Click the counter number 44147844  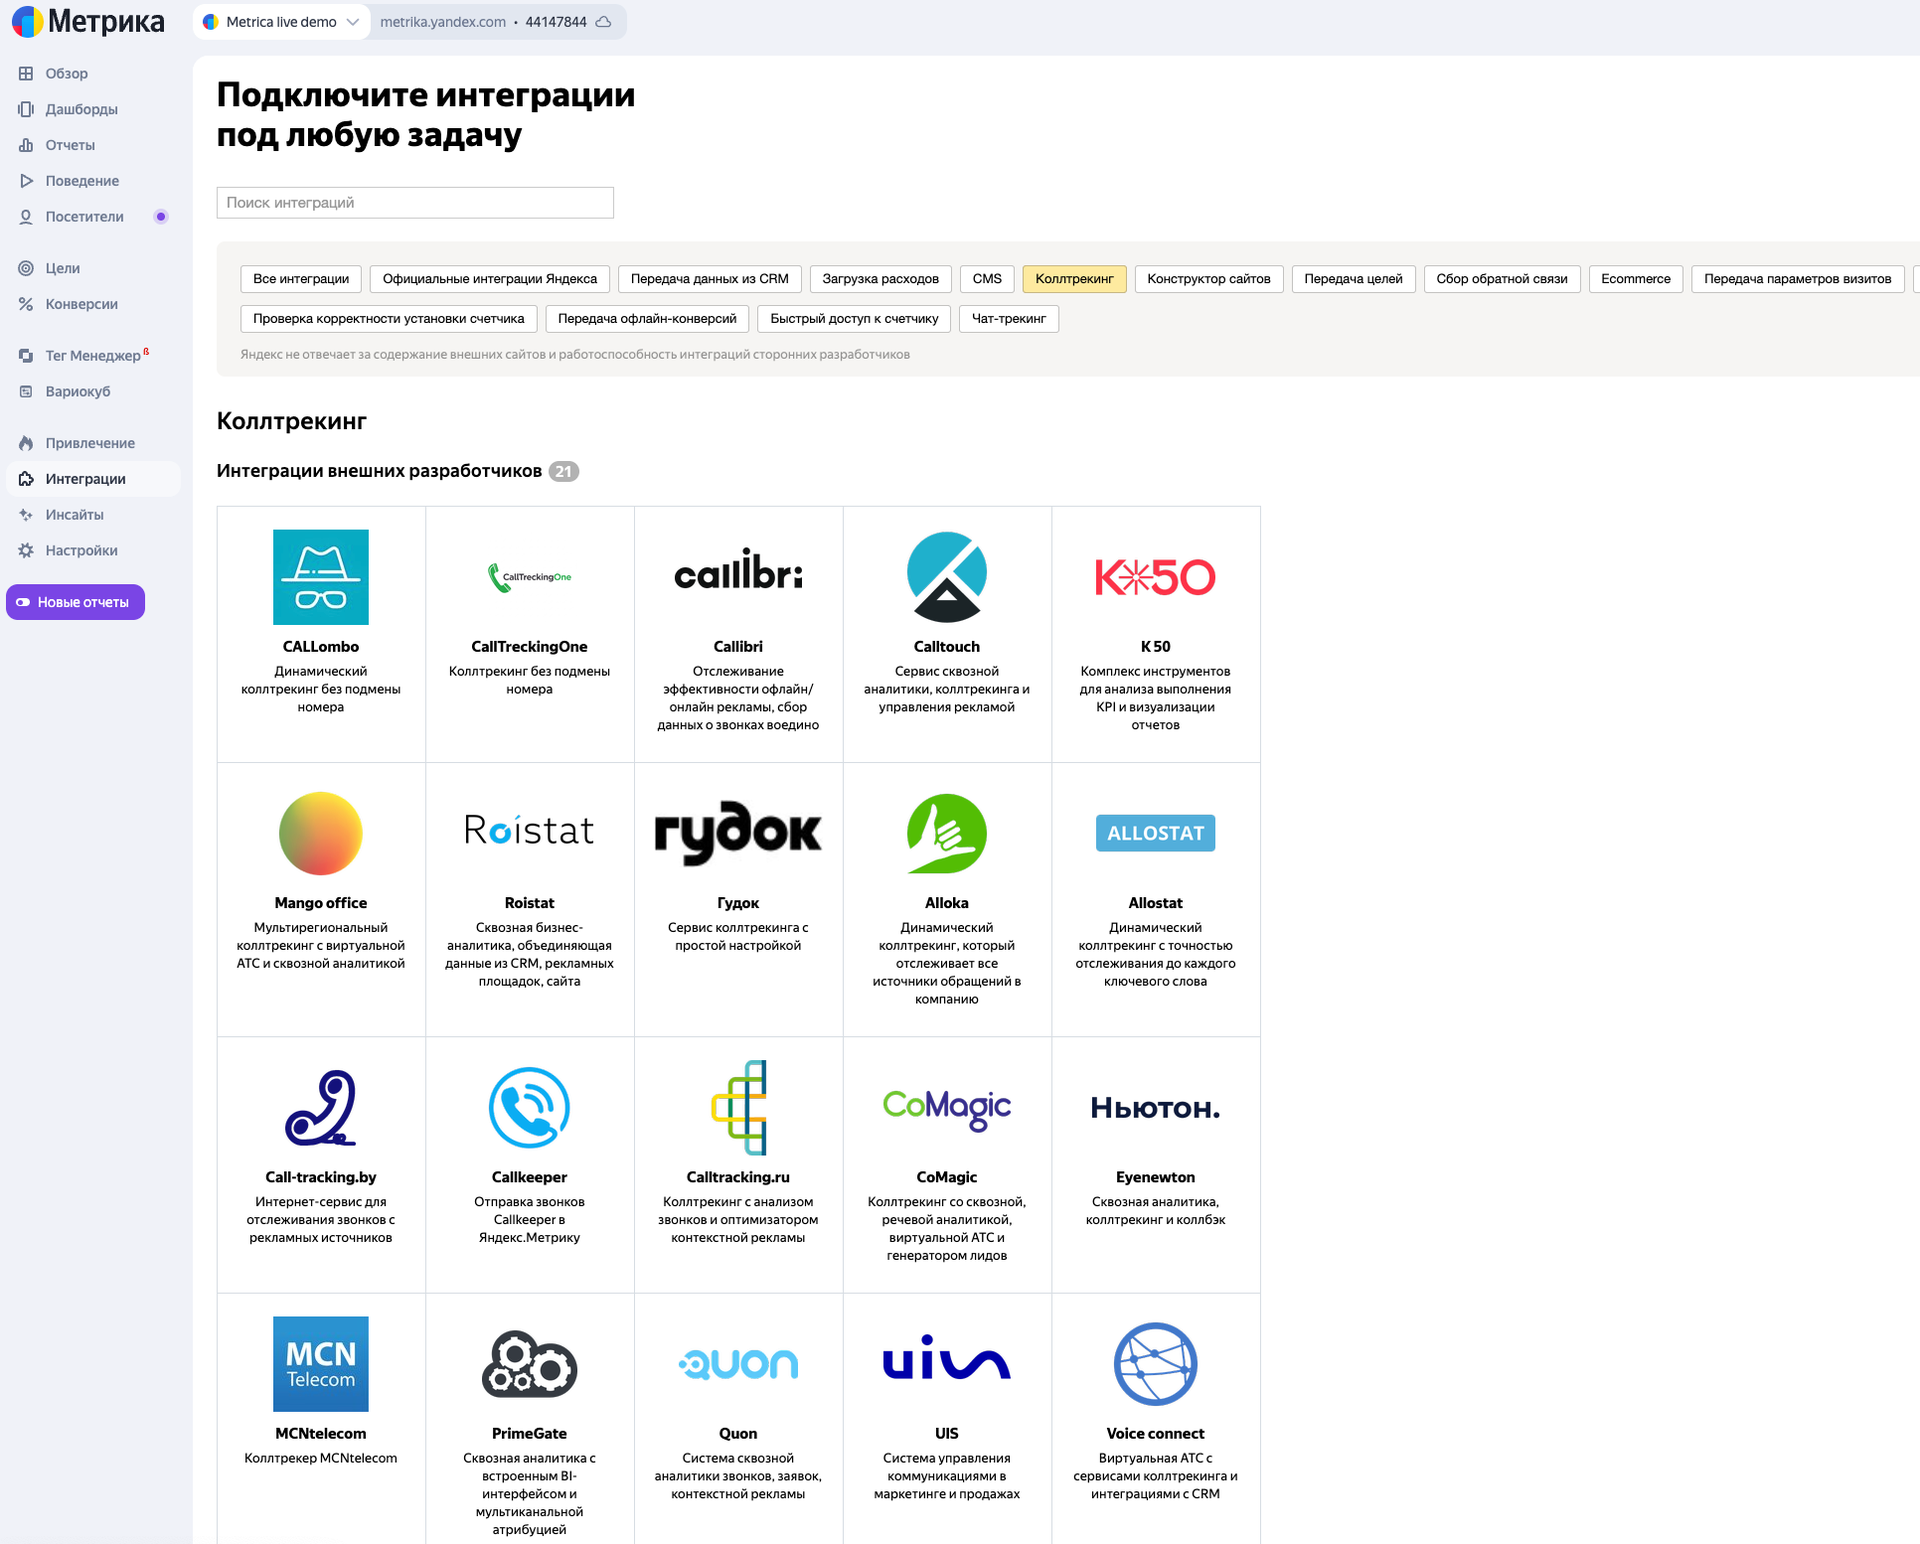[x=556, y=22]
